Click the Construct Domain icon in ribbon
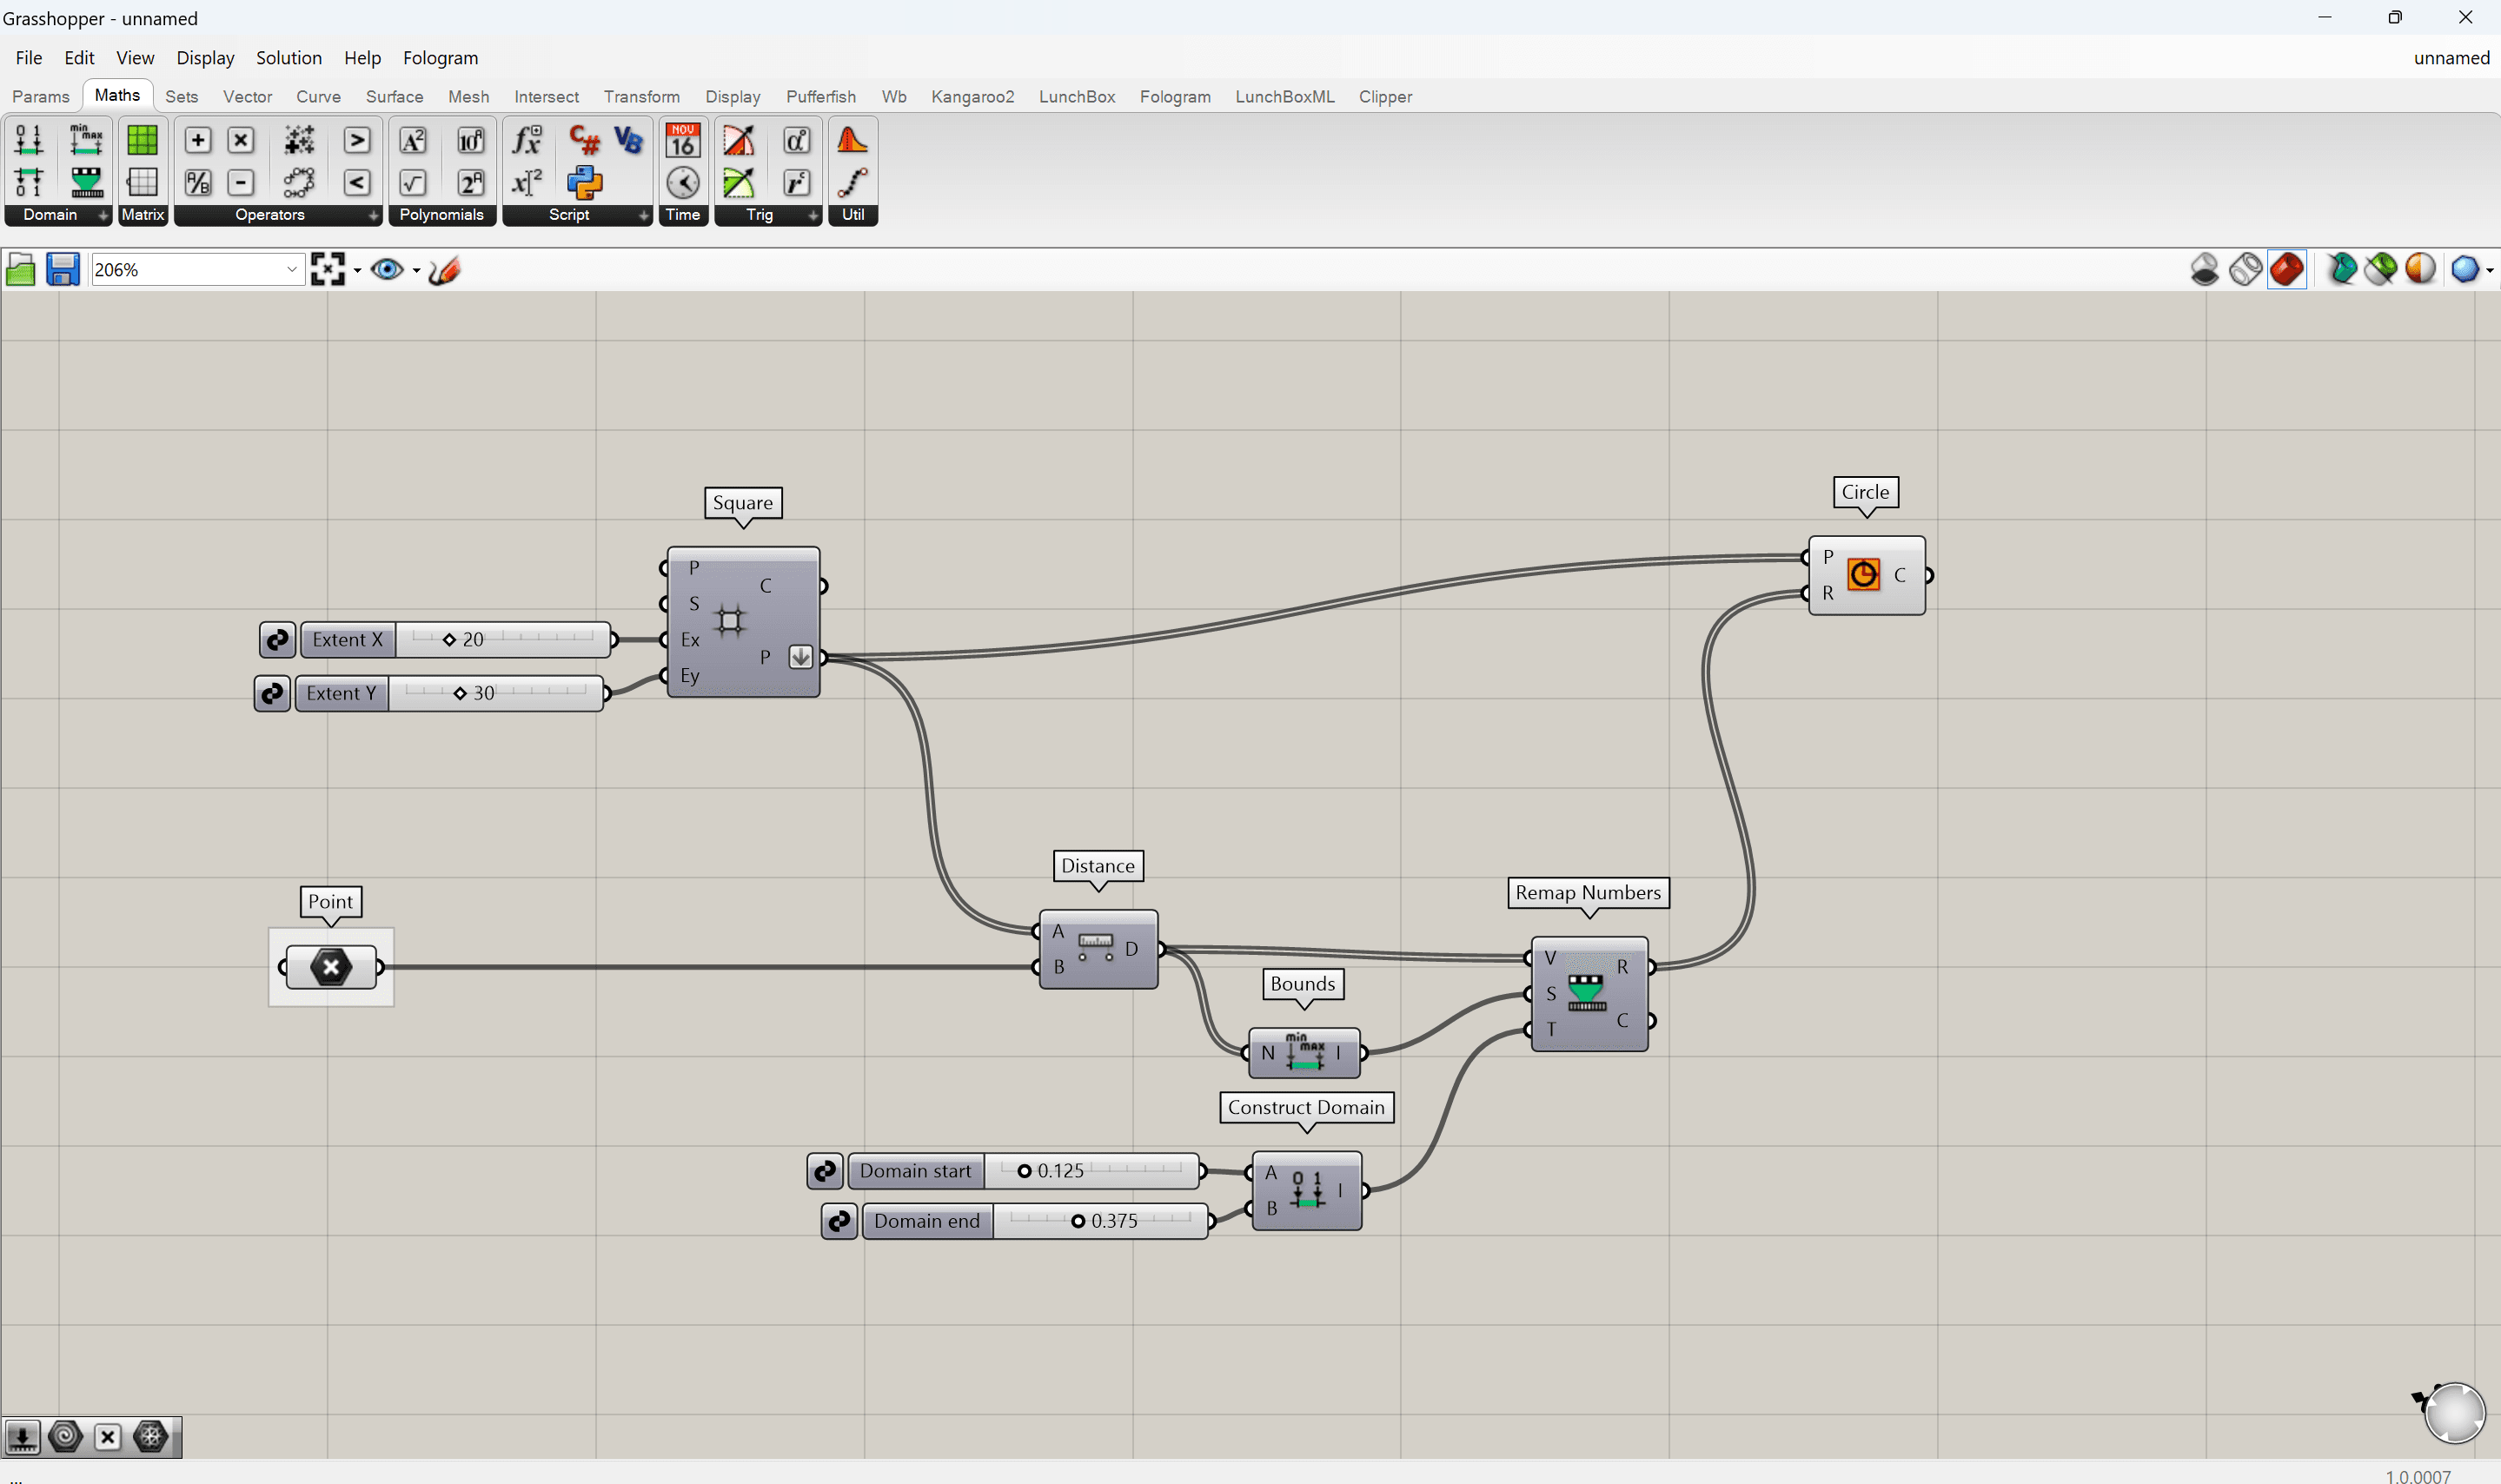Viewport: 2501px width, 1484px height. [x=29, y=140]
